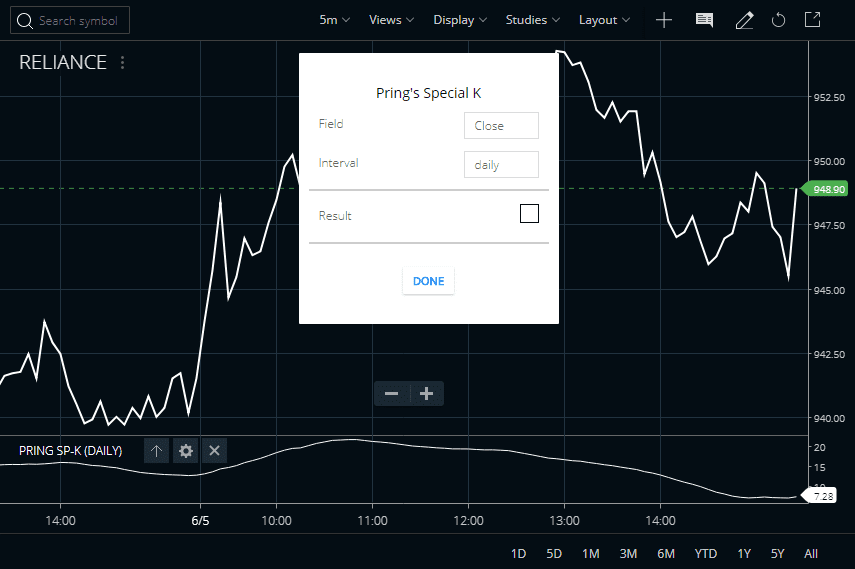Click the 7.28 study value label
This screenshot has height=569, width=855.
click(x=820, y=496)
